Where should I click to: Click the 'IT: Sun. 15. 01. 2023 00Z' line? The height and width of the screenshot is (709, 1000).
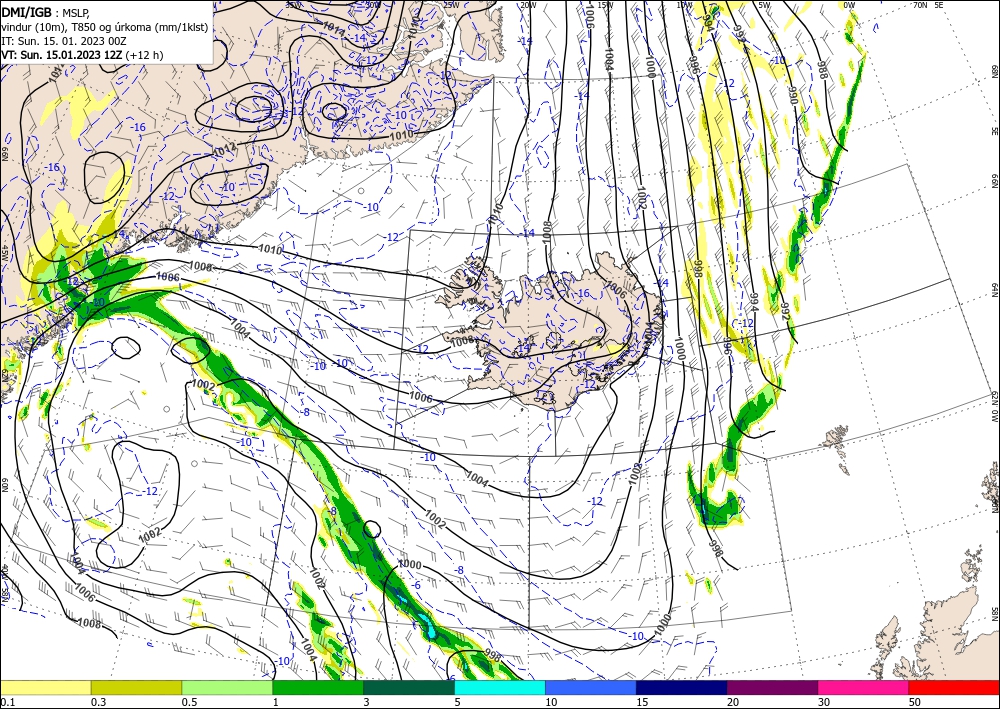point(64,41)
